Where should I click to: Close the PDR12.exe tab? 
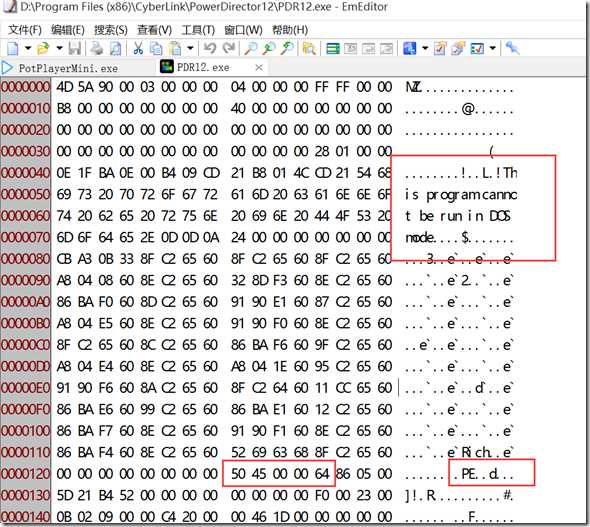[x=259, y=67]
